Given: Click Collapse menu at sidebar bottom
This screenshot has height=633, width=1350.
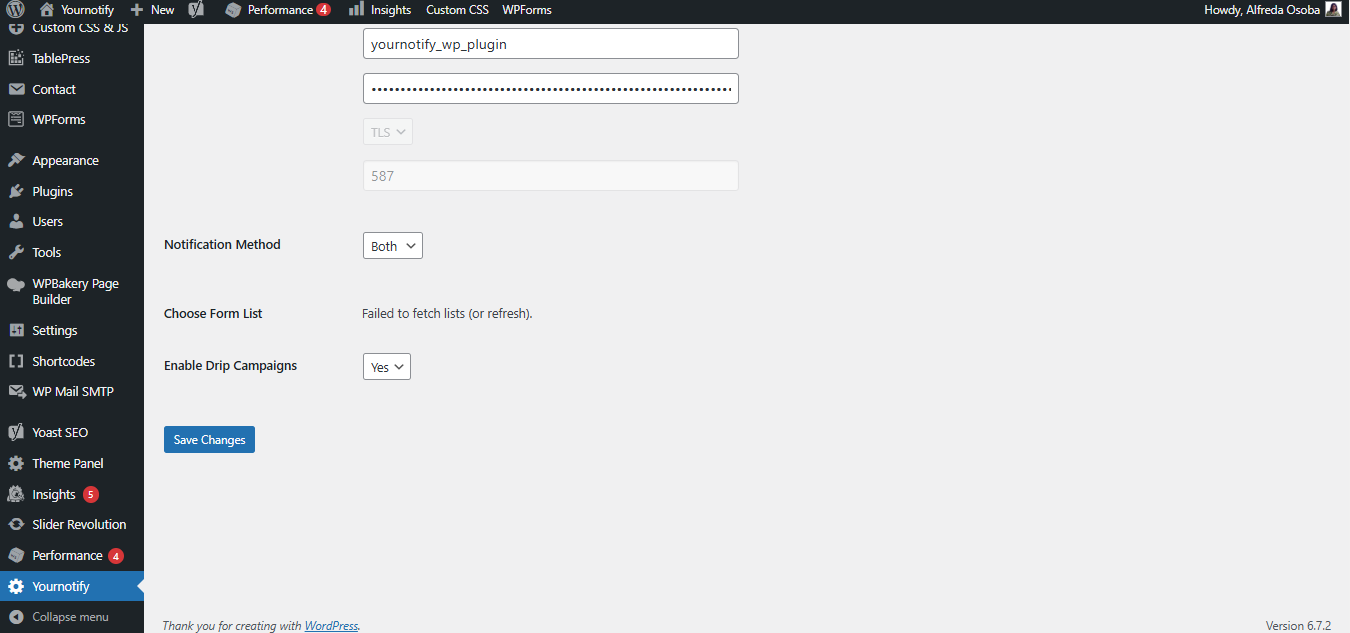Looking at the screenshot, I should 70,617.
